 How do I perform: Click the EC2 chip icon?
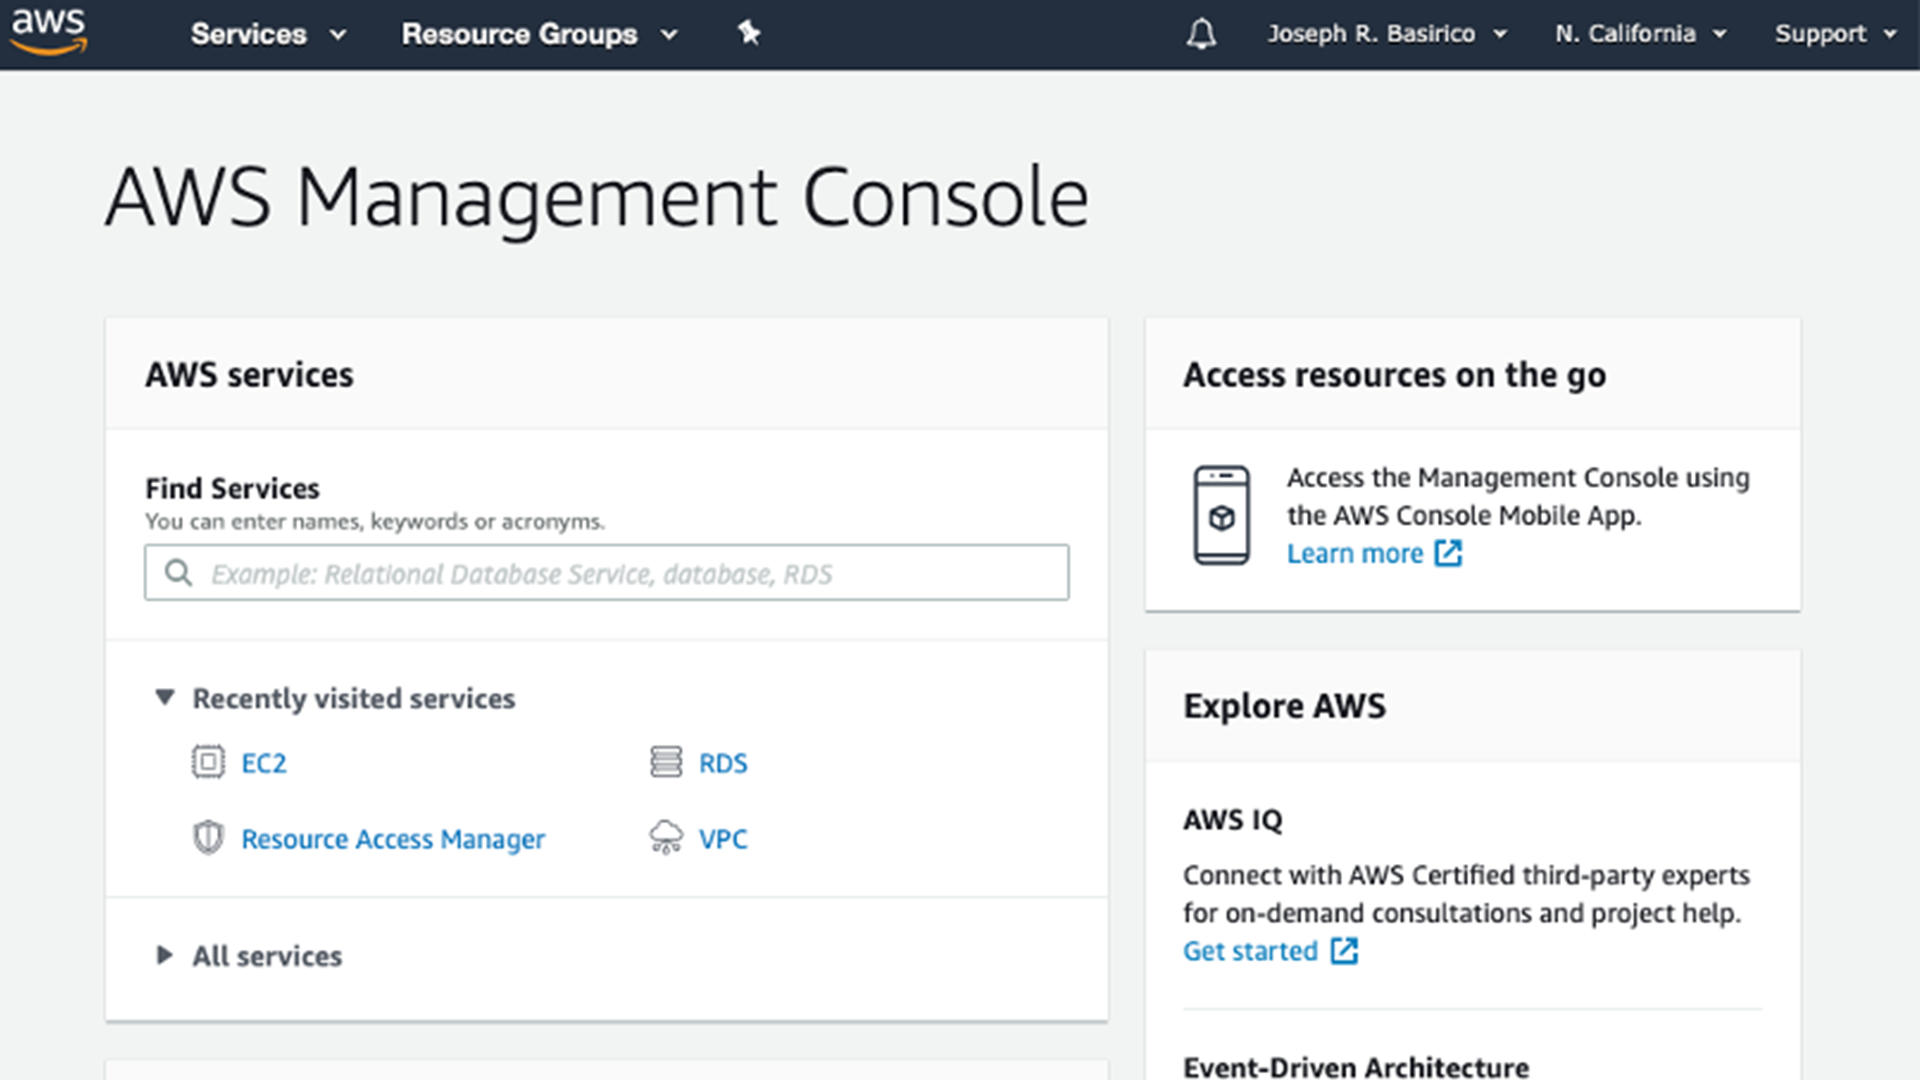tap(208, 762)
